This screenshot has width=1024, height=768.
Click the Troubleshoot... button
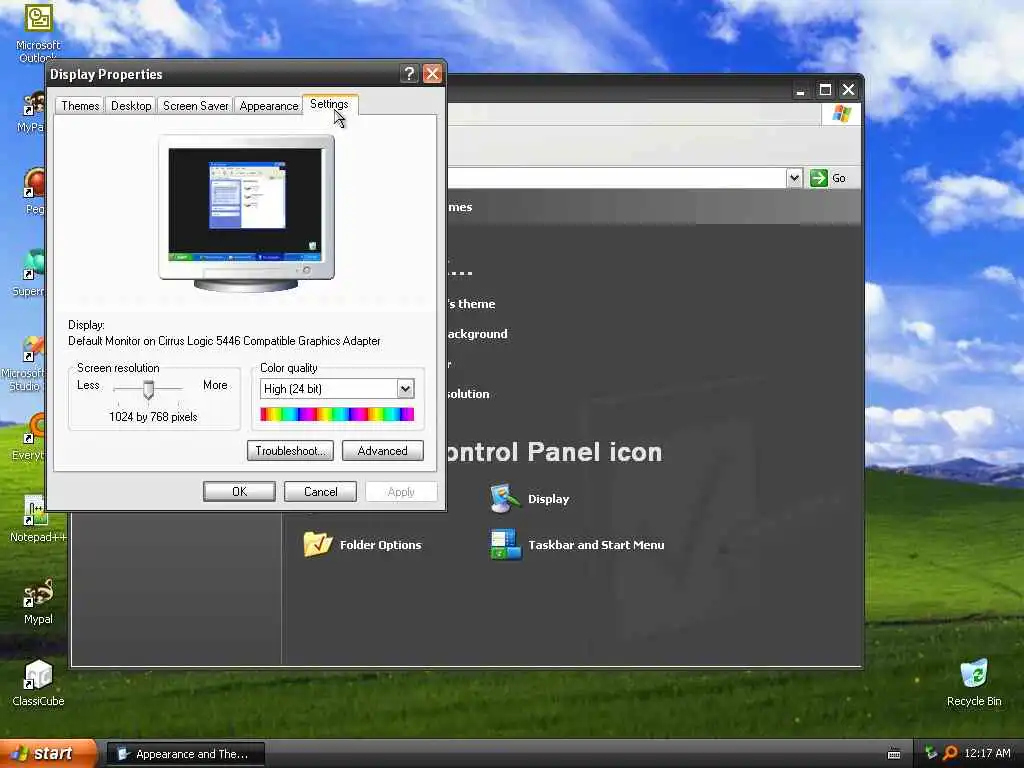(x=290, y=451)
